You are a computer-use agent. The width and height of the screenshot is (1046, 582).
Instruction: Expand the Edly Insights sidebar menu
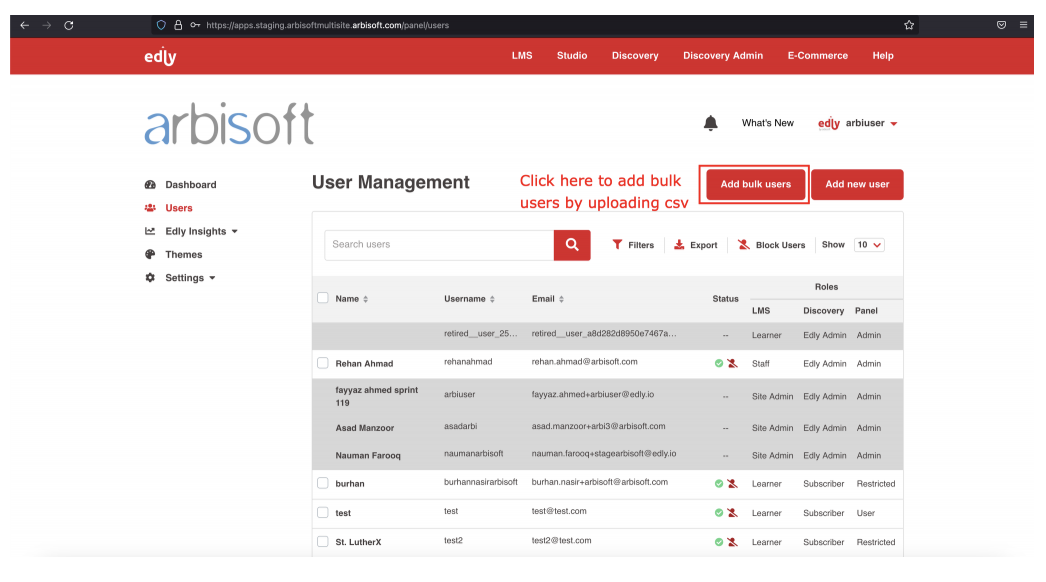click(x=191, y=232)
